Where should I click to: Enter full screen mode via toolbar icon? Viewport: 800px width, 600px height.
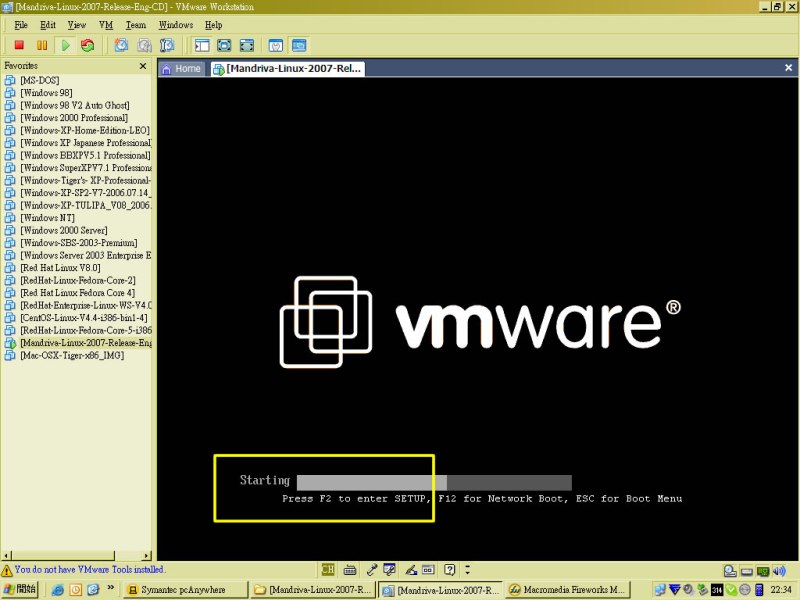[x=247, y=45]
